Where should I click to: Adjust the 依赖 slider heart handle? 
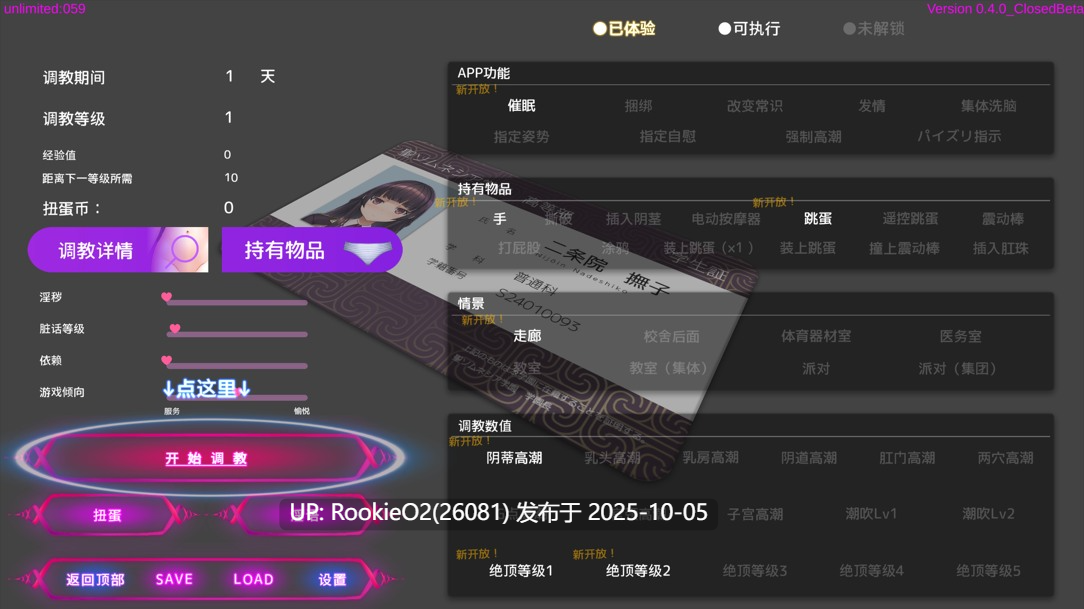coord(167,360)
